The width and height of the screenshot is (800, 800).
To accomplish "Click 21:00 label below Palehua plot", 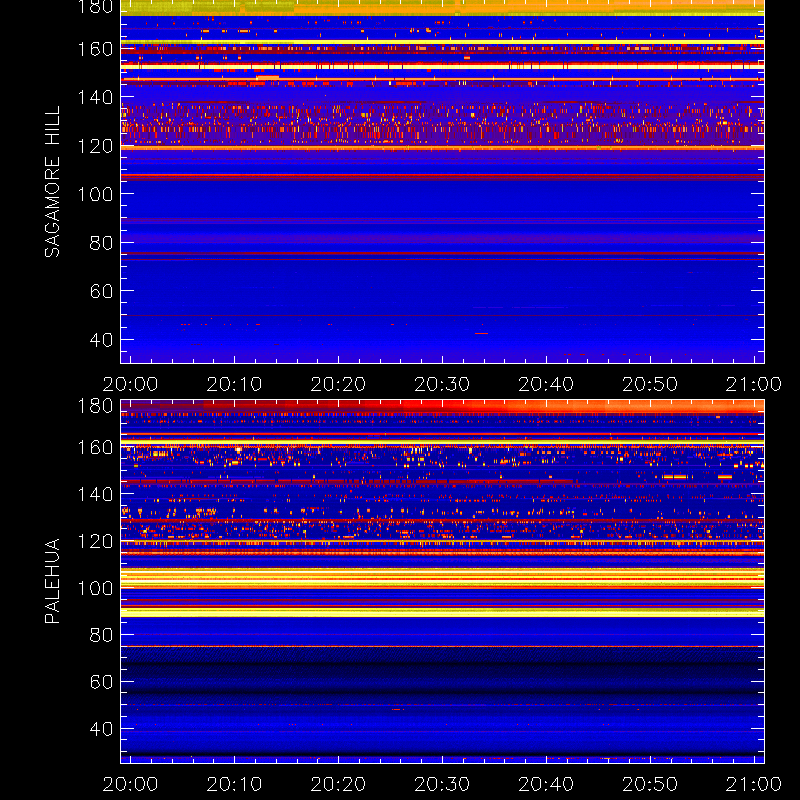I will point(754,784).
